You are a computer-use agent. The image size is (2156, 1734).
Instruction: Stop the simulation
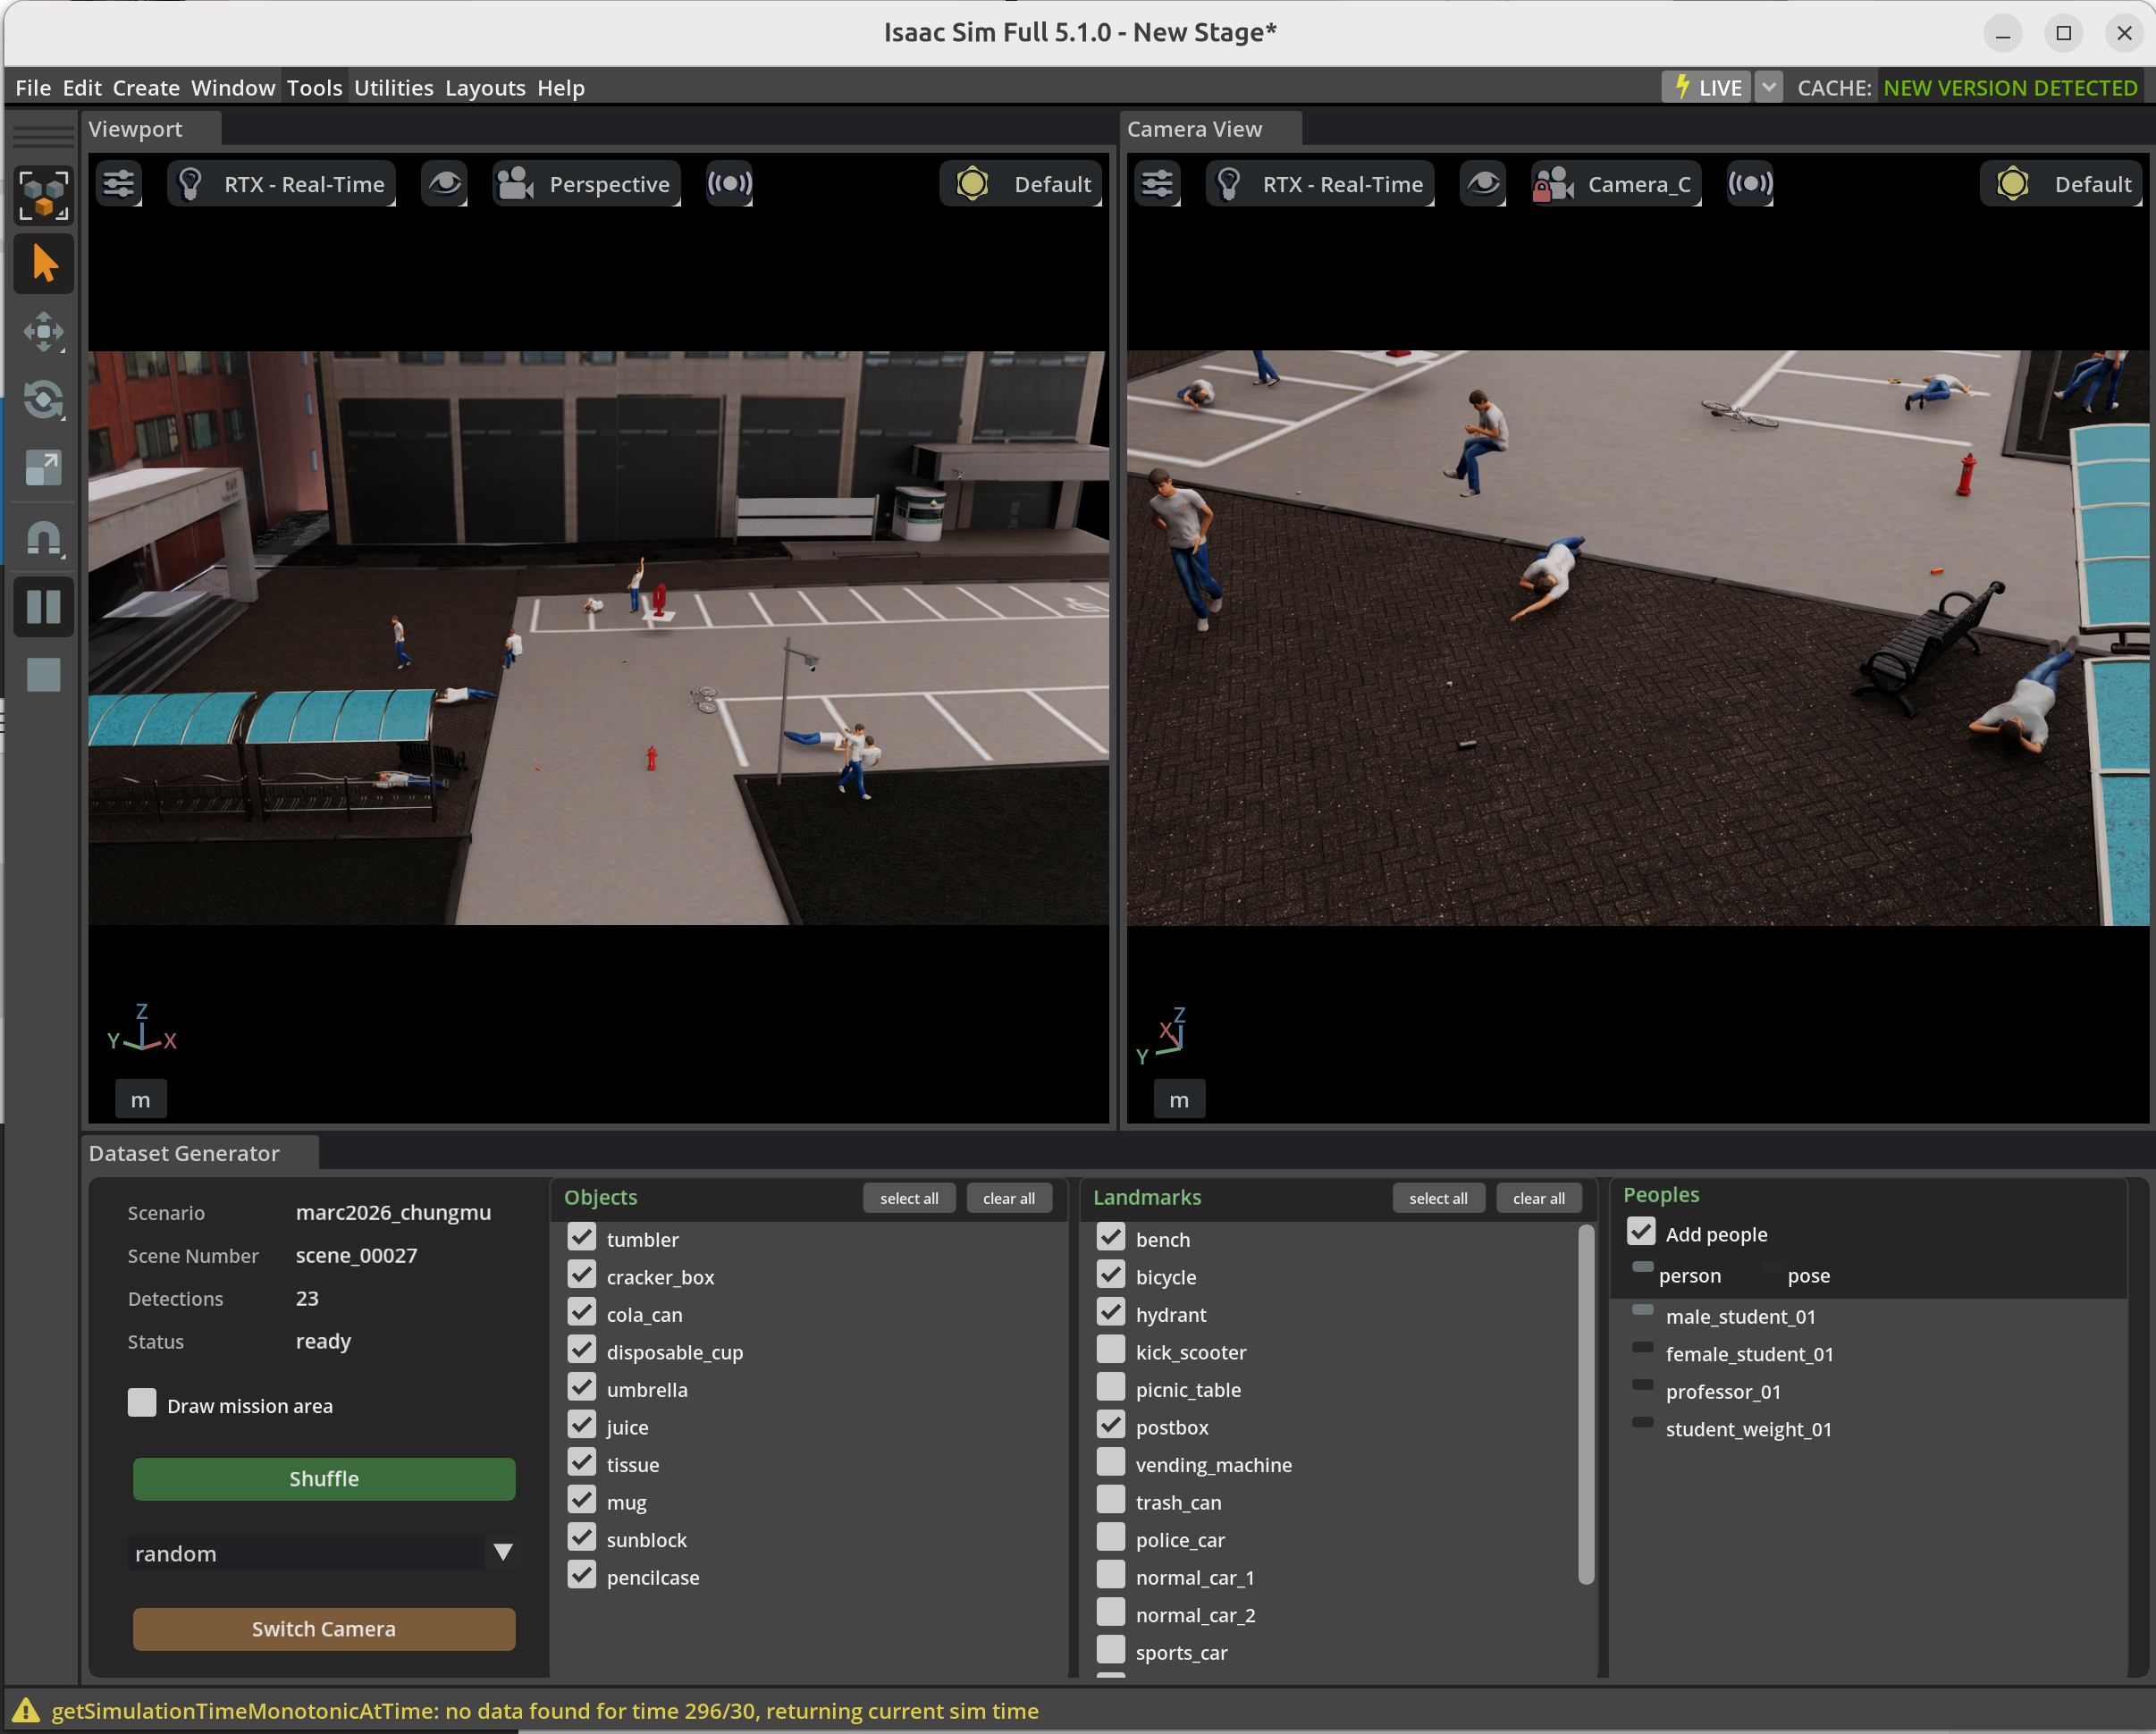click(x=44, y=675)
